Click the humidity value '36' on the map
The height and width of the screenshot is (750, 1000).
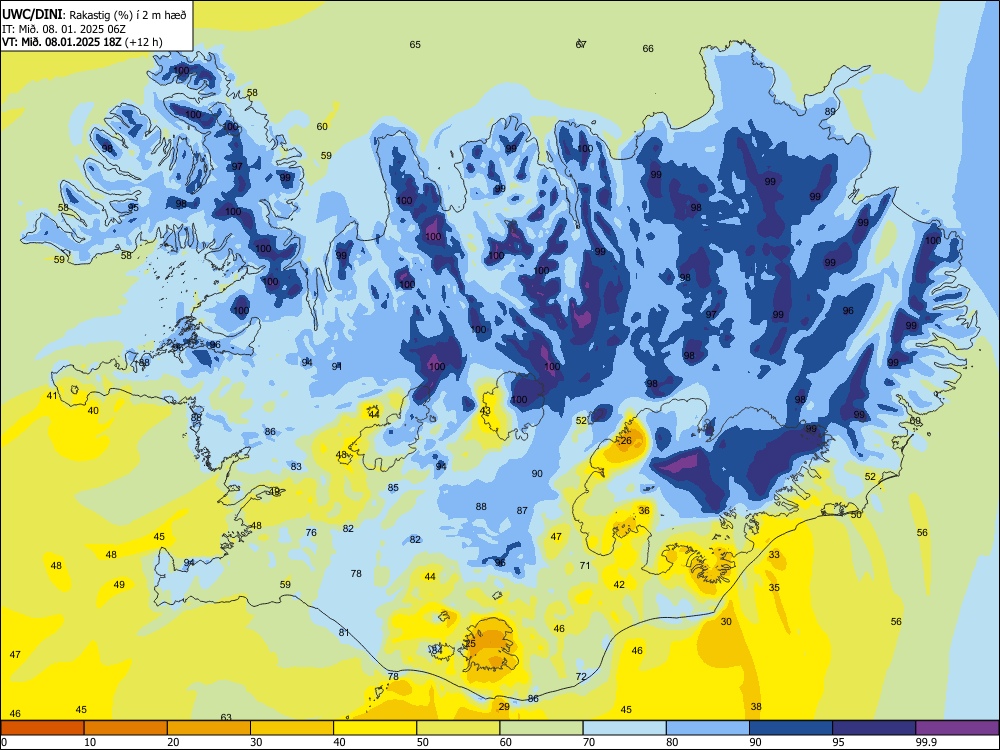point(644,511)
